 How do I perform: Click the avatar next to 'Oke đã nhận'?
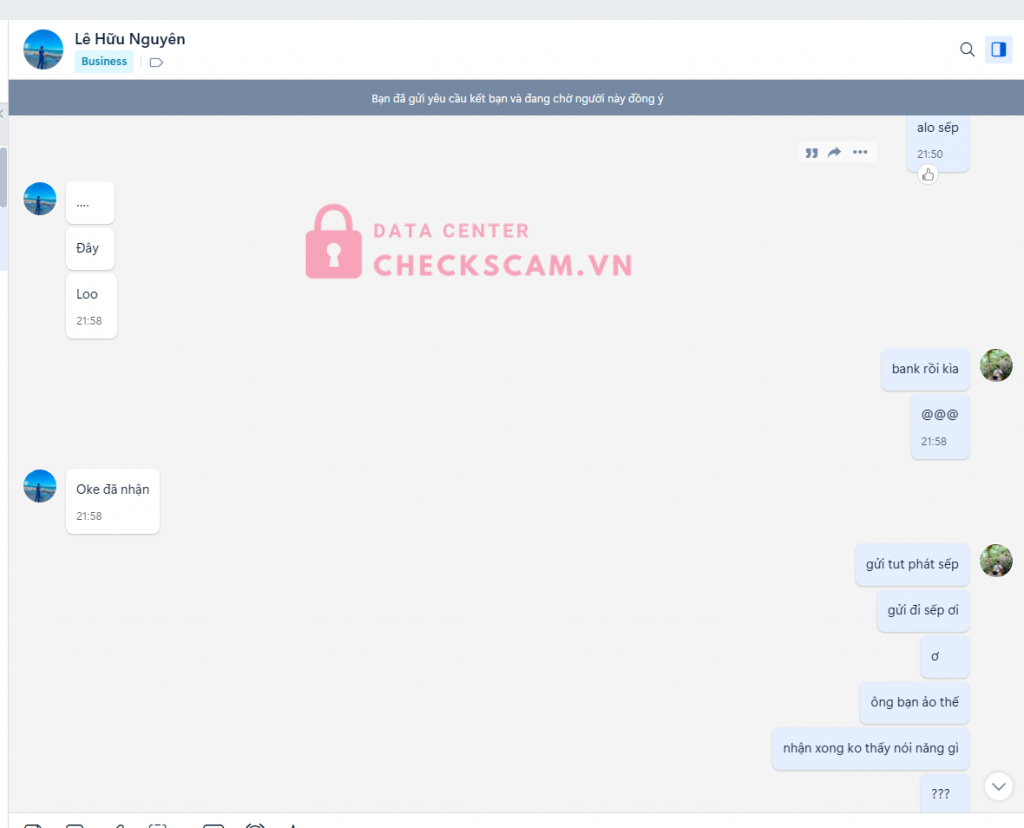click(x=40, y=486)
